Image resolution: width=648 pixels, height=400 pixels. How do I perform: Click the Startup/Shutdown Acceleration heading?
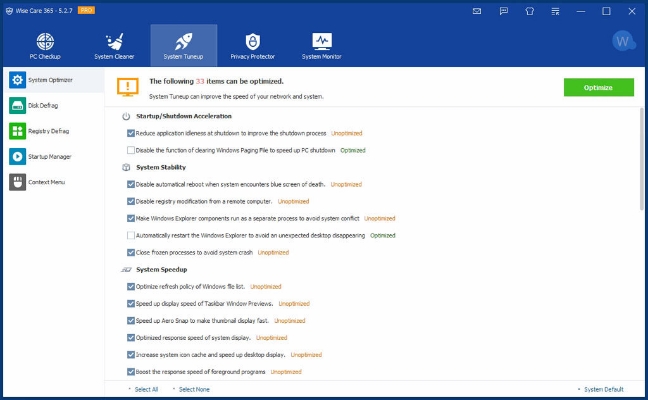coord(184,116)
